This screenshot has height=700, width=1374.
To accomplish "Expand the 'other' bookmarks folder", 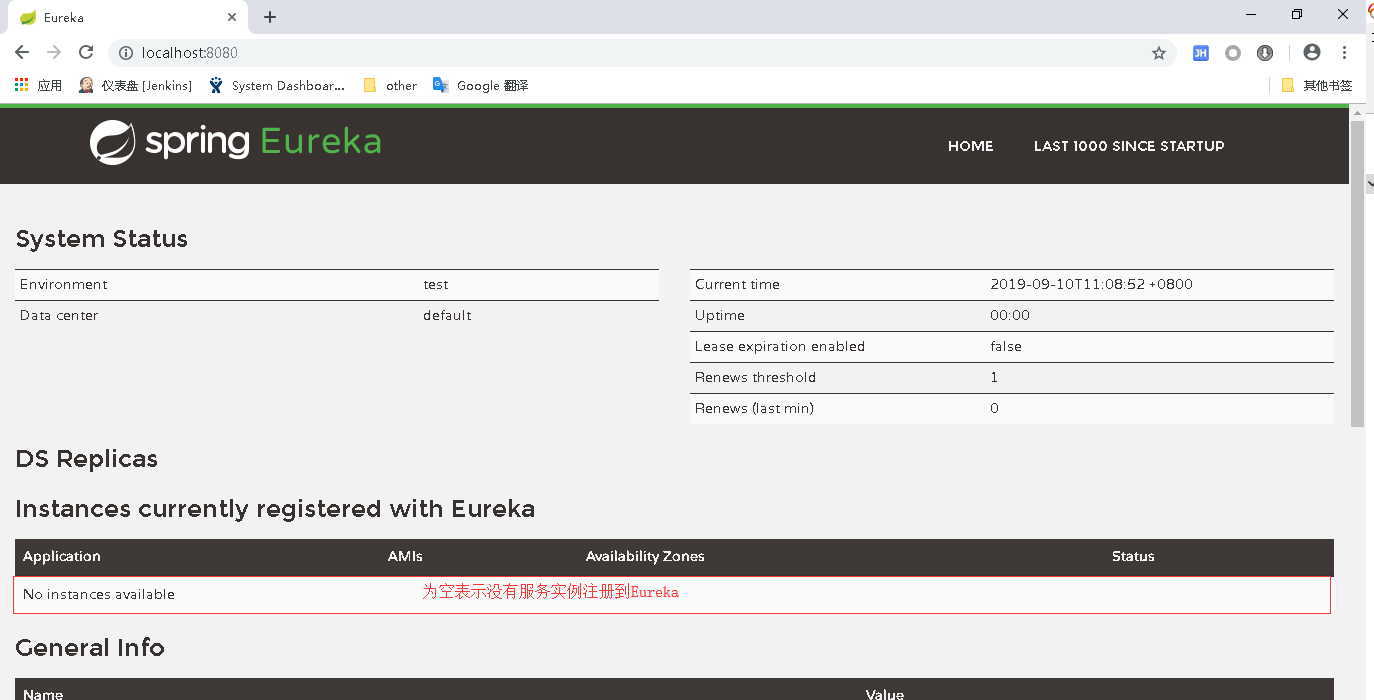I will click(x=390, y=86).
